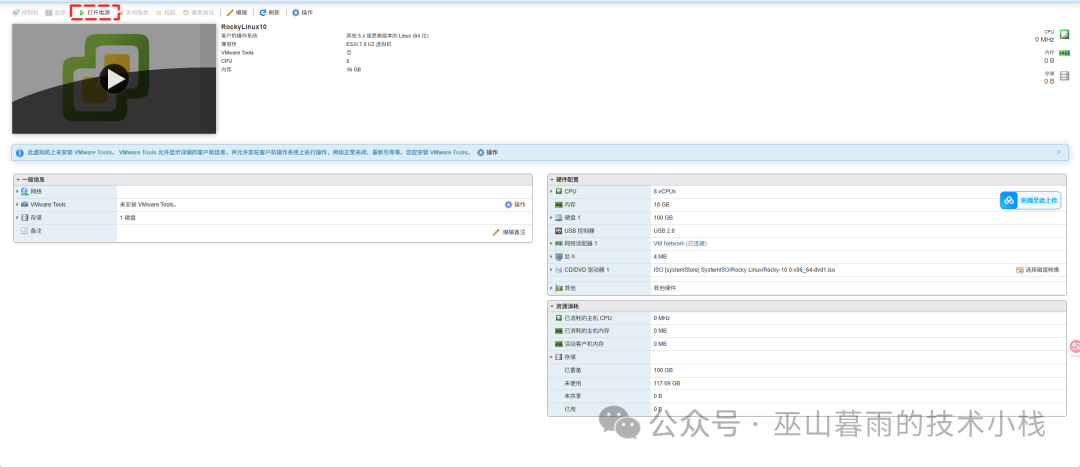Click the ESXi 7.0 U2 虚拟机 compatibility text
The height and width of the screenshot is (467, 1080).
coord(368,44)
